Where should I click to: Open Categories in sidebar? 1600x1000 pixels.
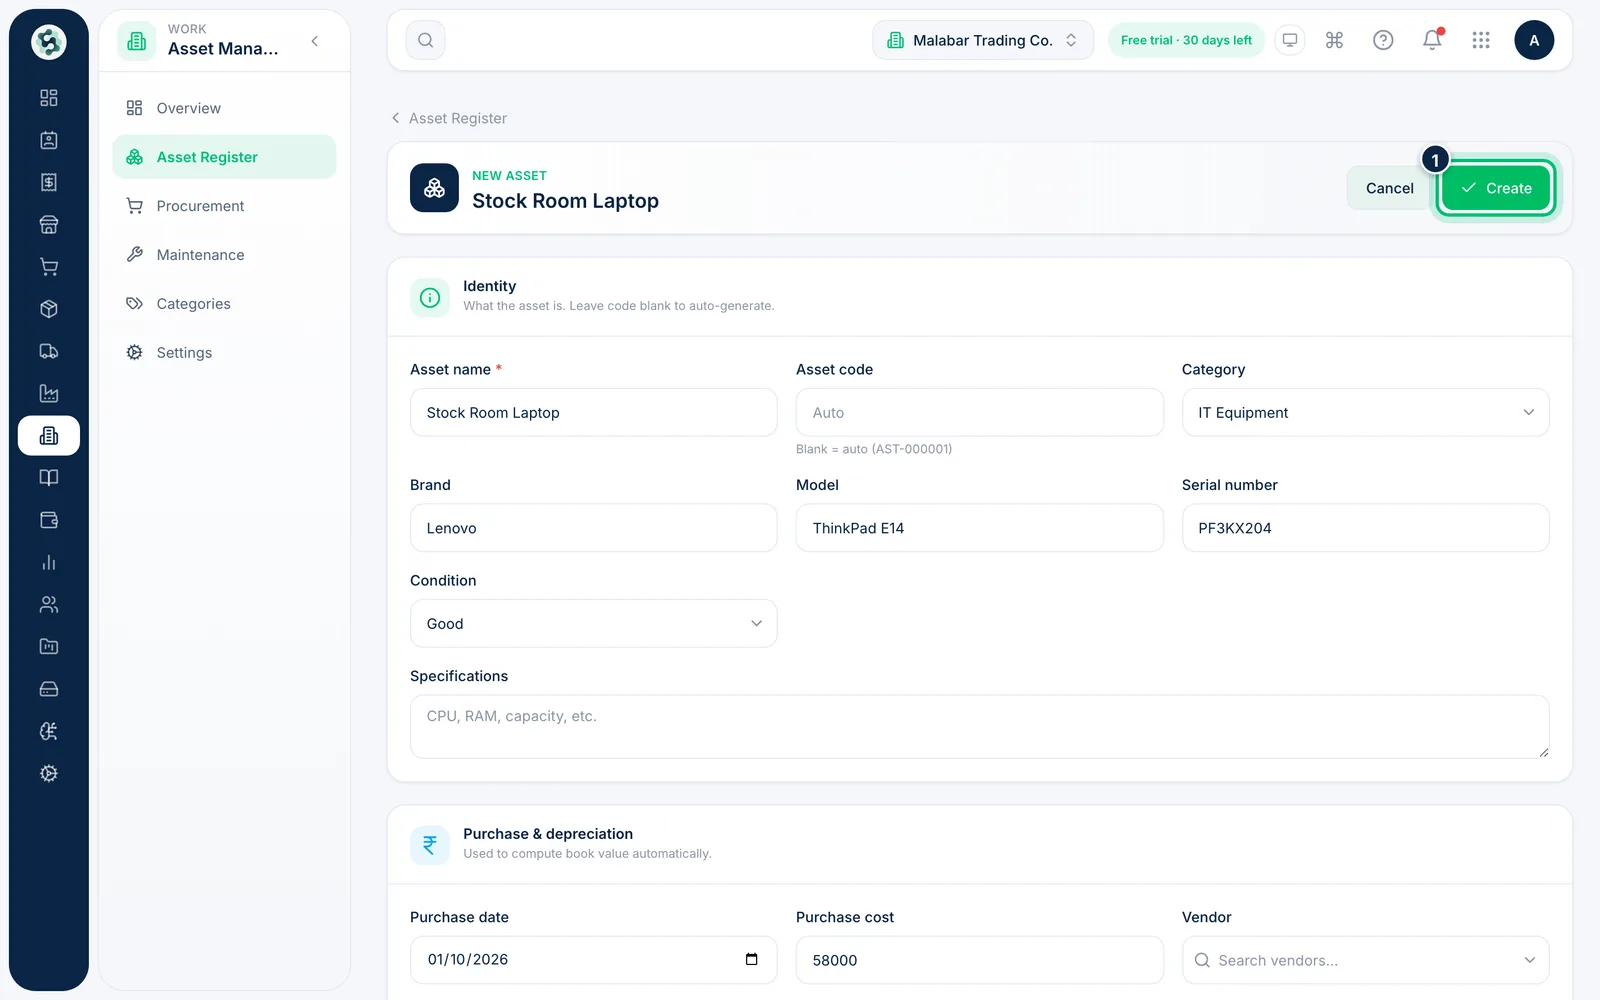(x=224, y=304)
